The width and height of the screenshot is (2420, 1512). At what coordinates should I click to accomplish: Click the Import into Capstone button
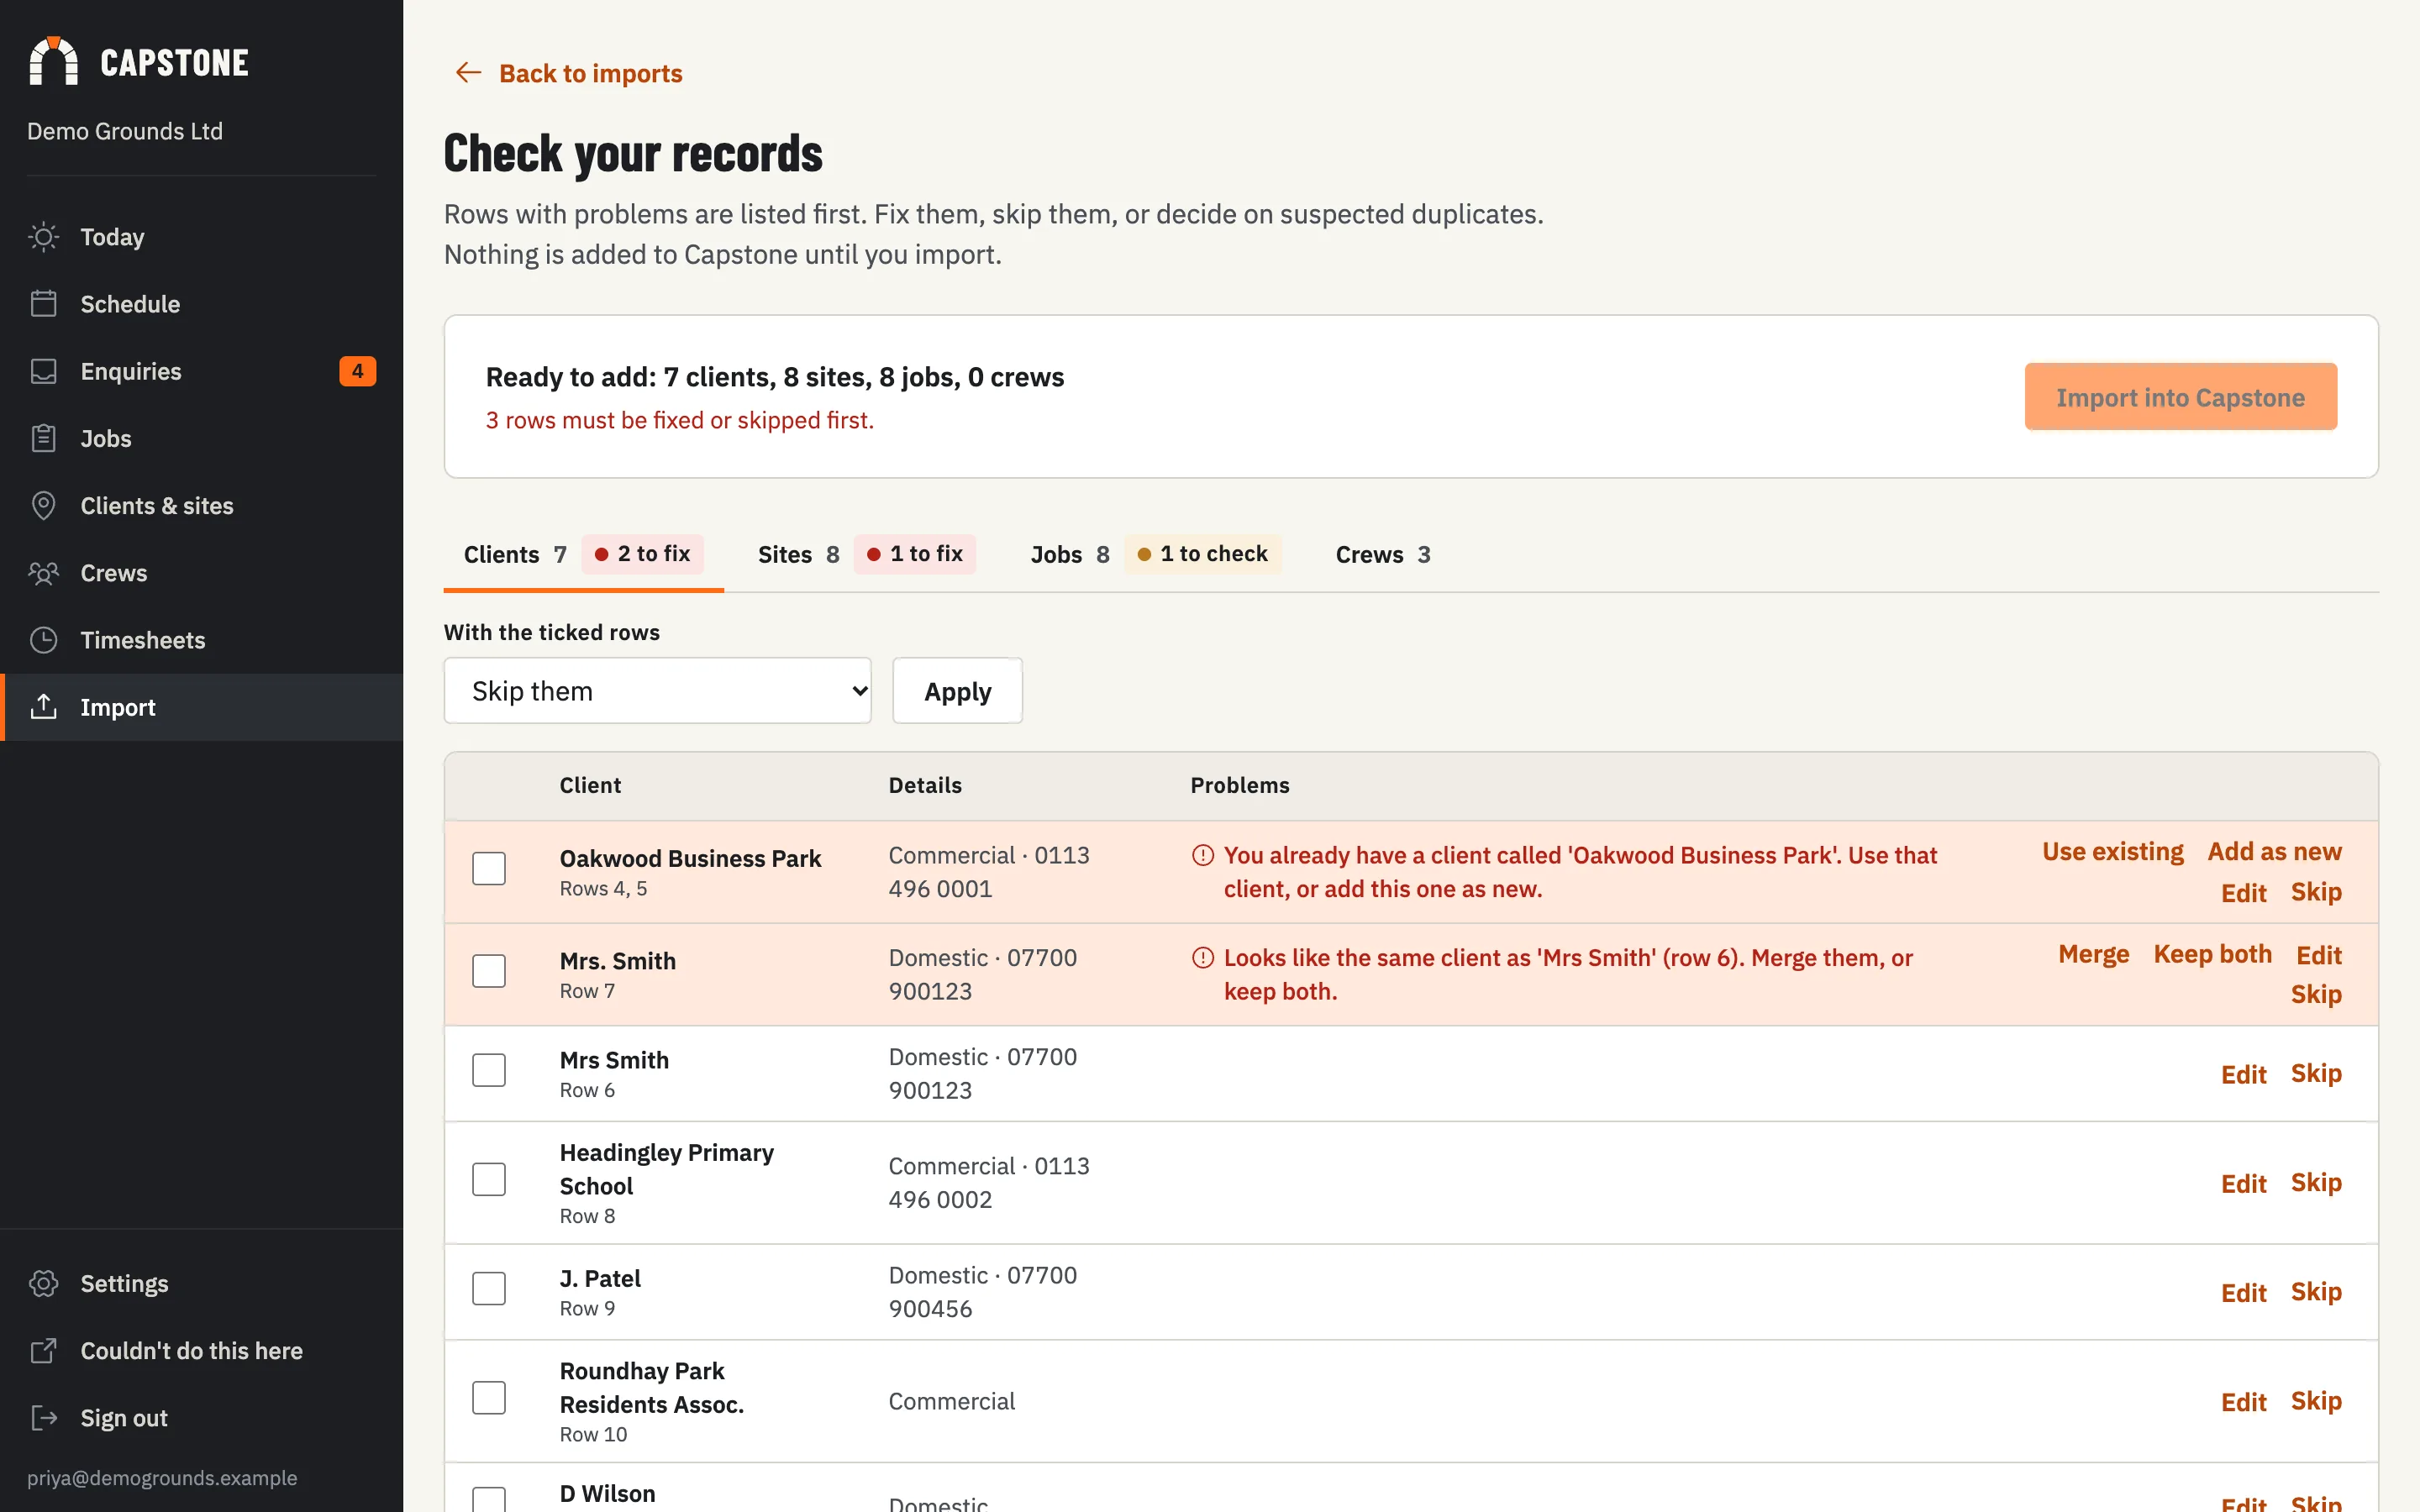pyautogui.click(x=2180, y=397)
